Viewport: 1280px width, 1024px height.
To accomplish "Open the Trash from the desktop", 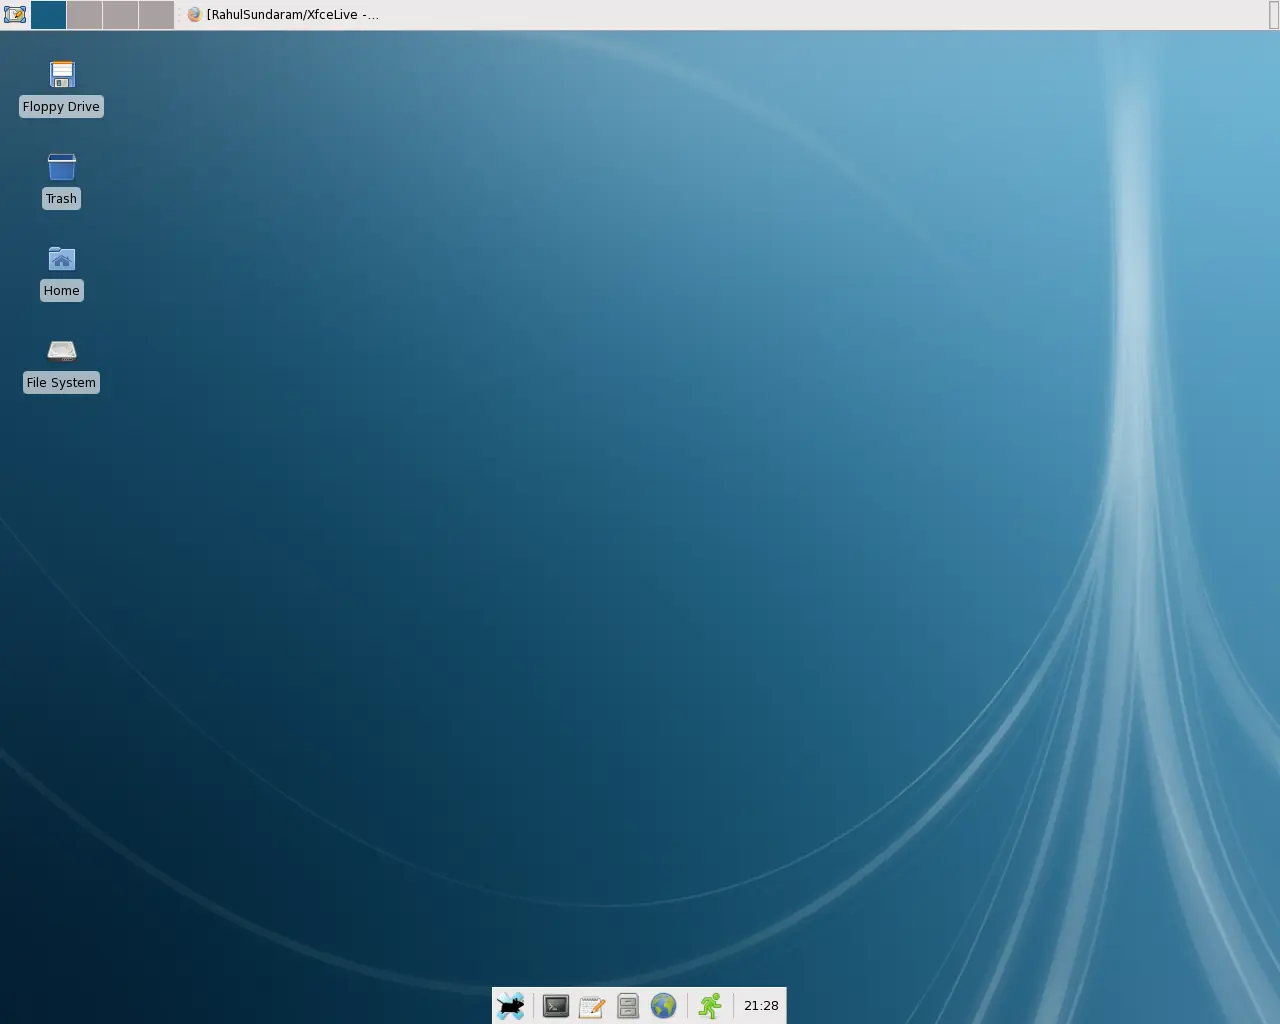I will tap(61, 166).
